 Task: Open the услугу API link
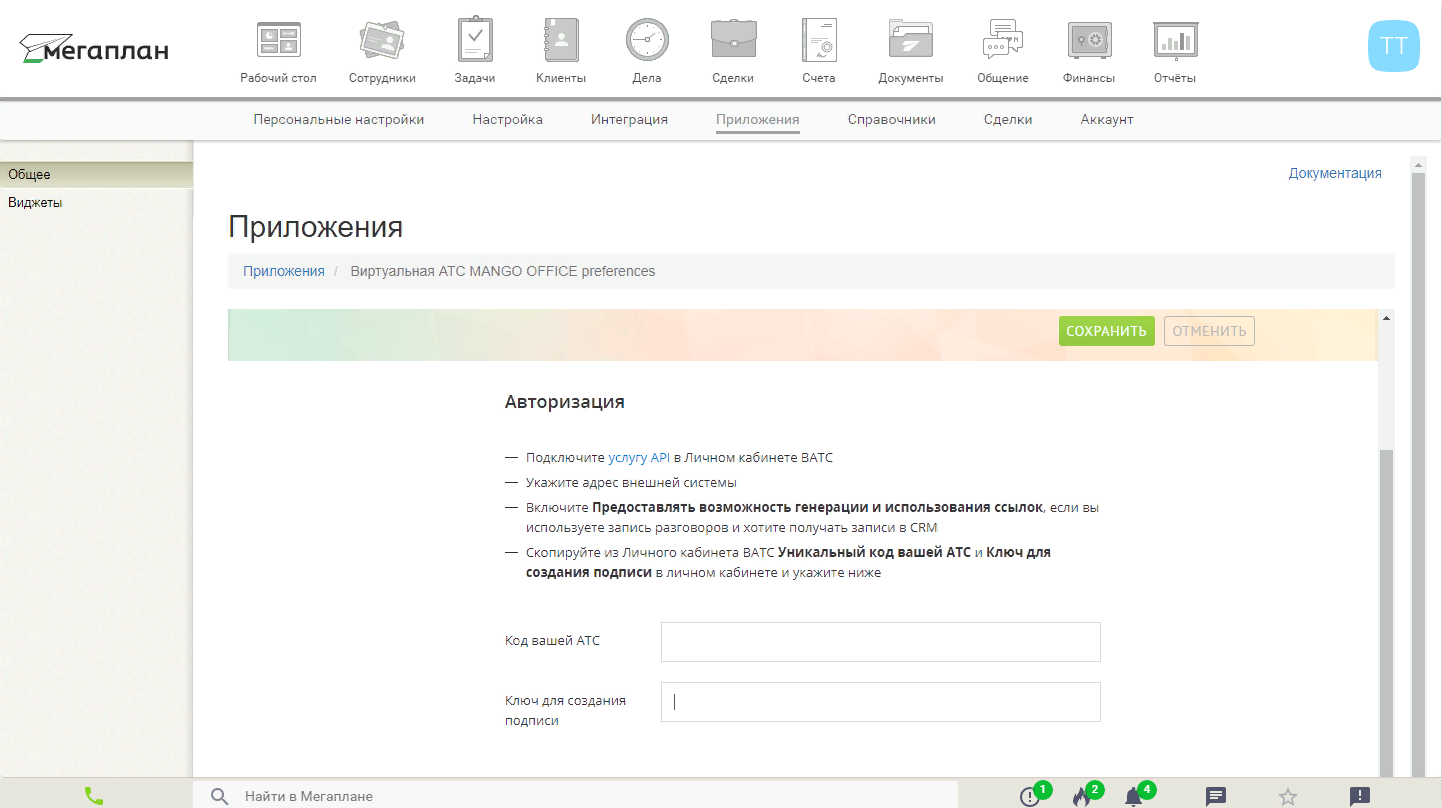639,457
